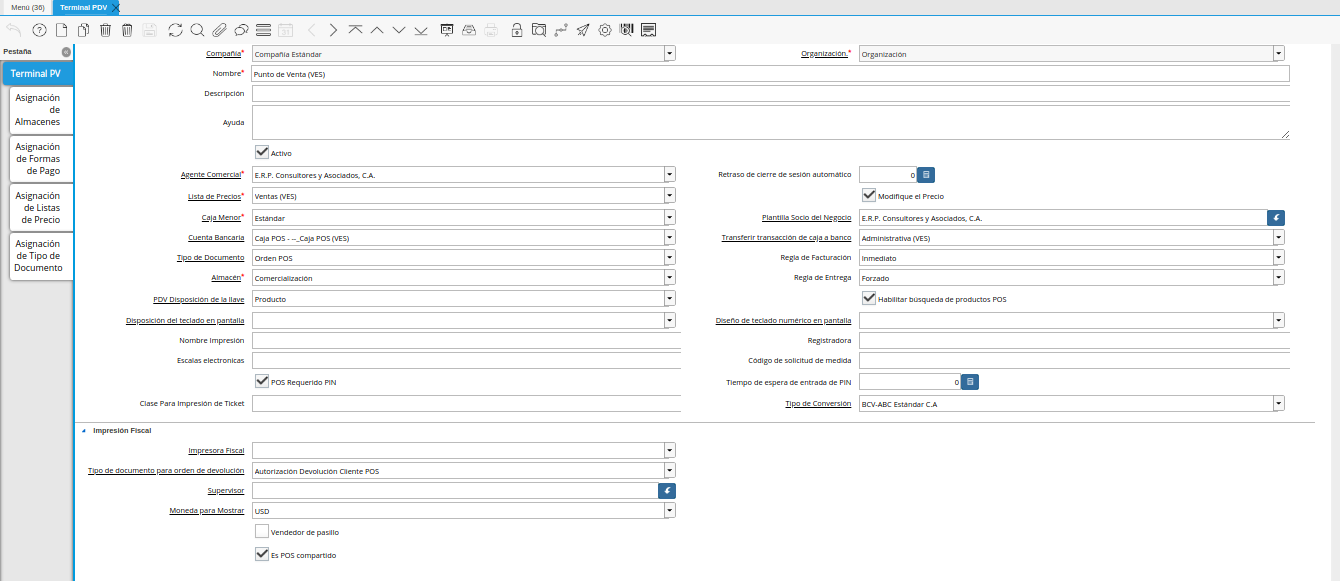Open the magnifier search icon in toolbar
The image size is (1340, 581).
pos(197,30)
